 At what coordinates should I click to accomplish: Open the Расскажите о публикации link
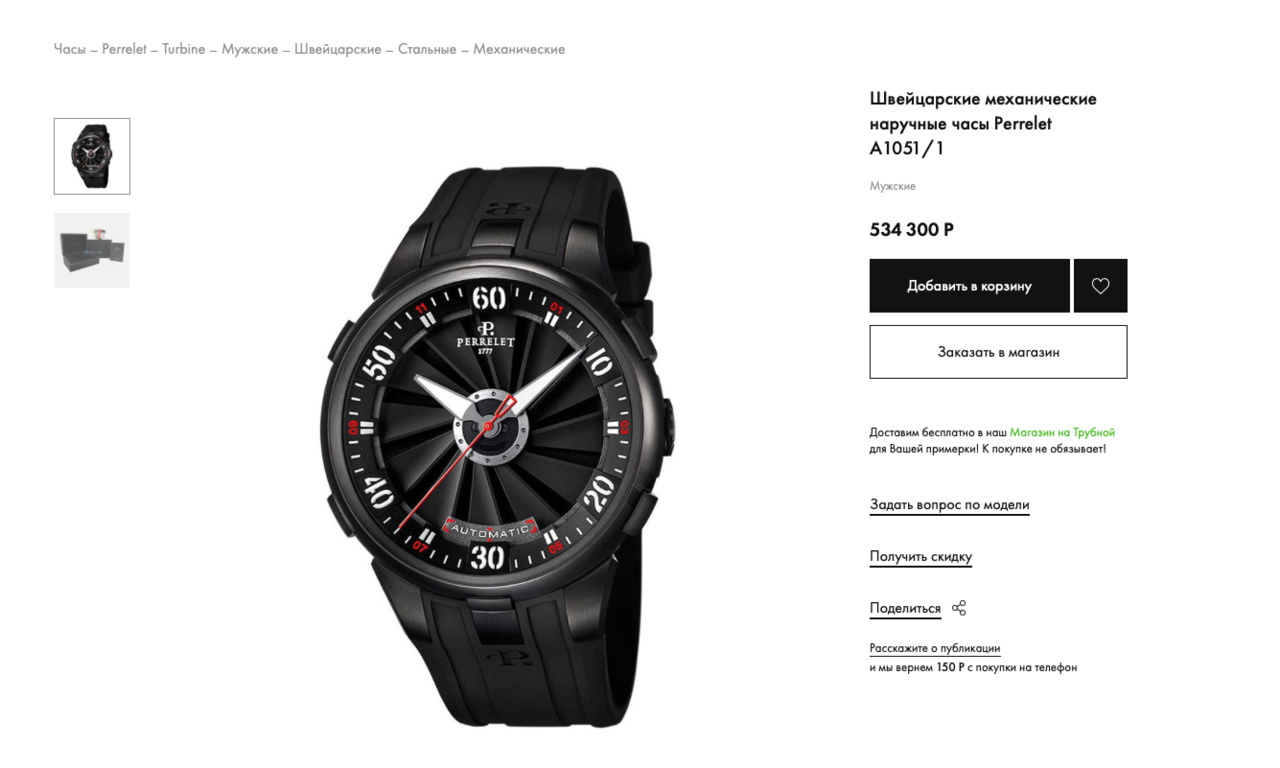tap(935, 648)
